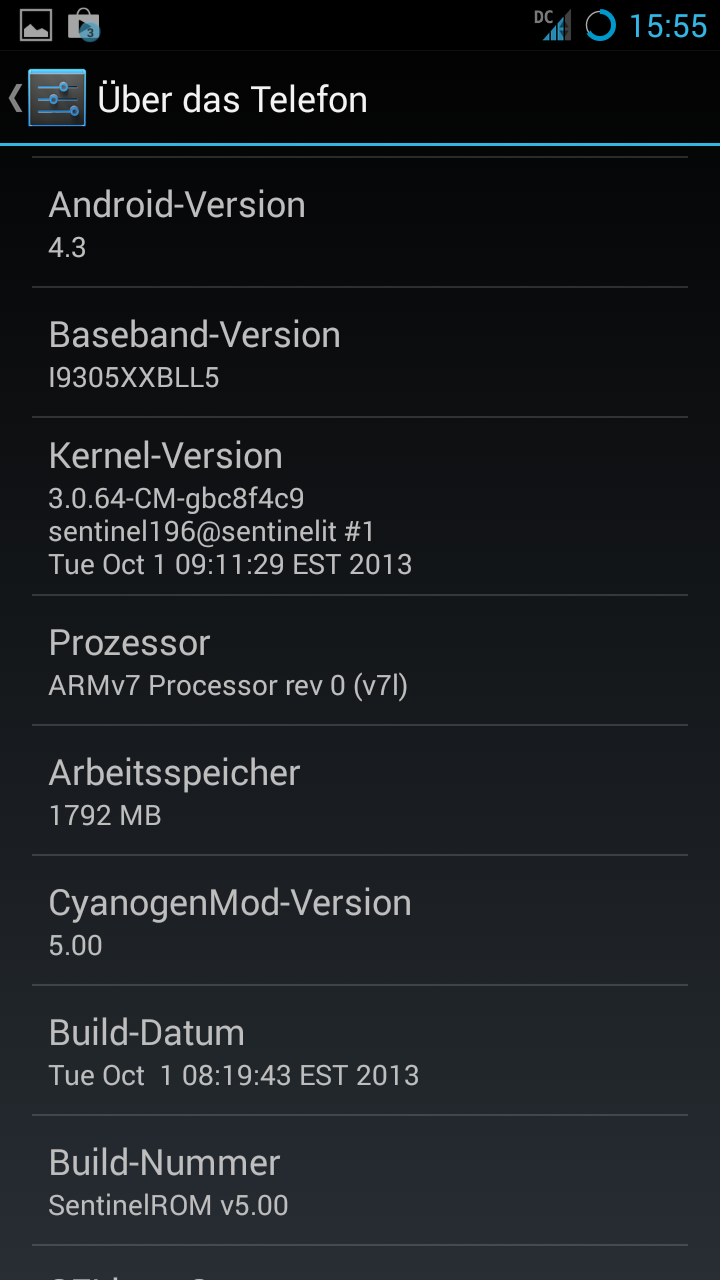
Task: Select the Baseband-Version I9305XXBLL5 entry
Action: coord(360,353)
